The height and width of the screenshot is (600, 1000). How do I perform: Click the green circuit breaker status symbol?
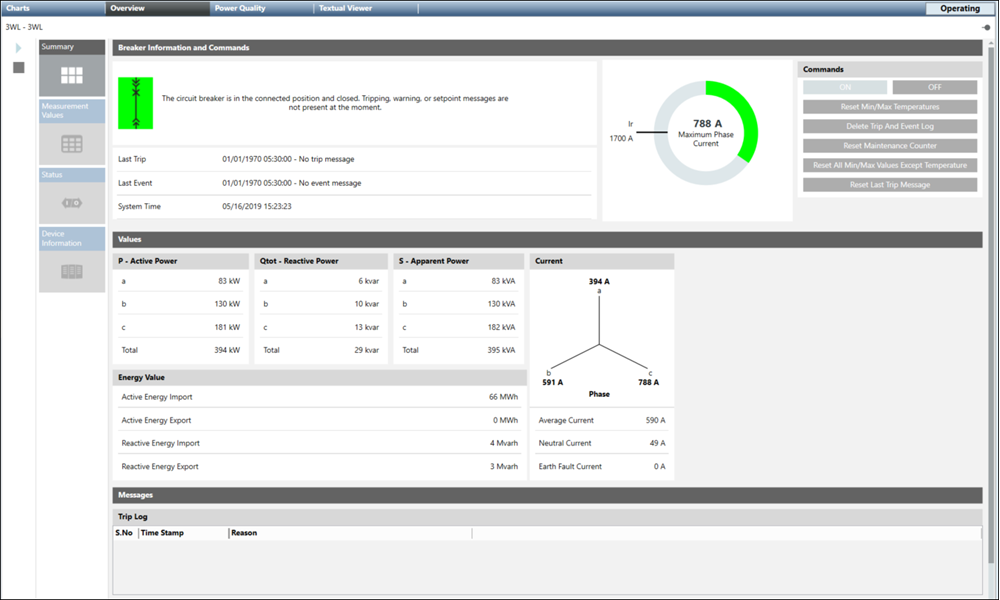tap(135, 103)
